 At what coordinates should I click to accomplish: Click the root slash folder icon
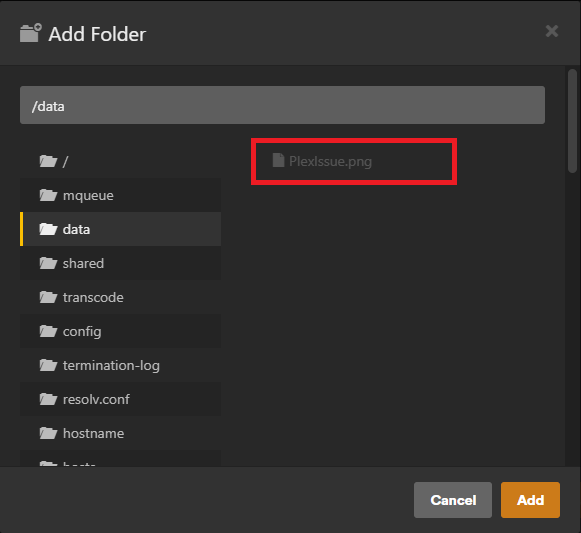48,161
